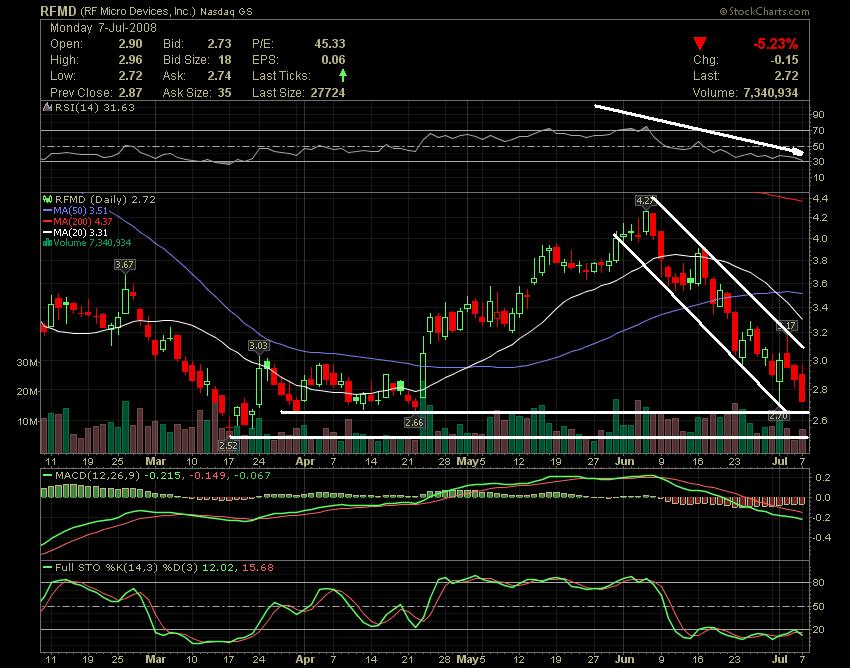Click the "MA(200) 4.37" legend entry
Screen dimensions: 850x668
(x=83, y=221)
